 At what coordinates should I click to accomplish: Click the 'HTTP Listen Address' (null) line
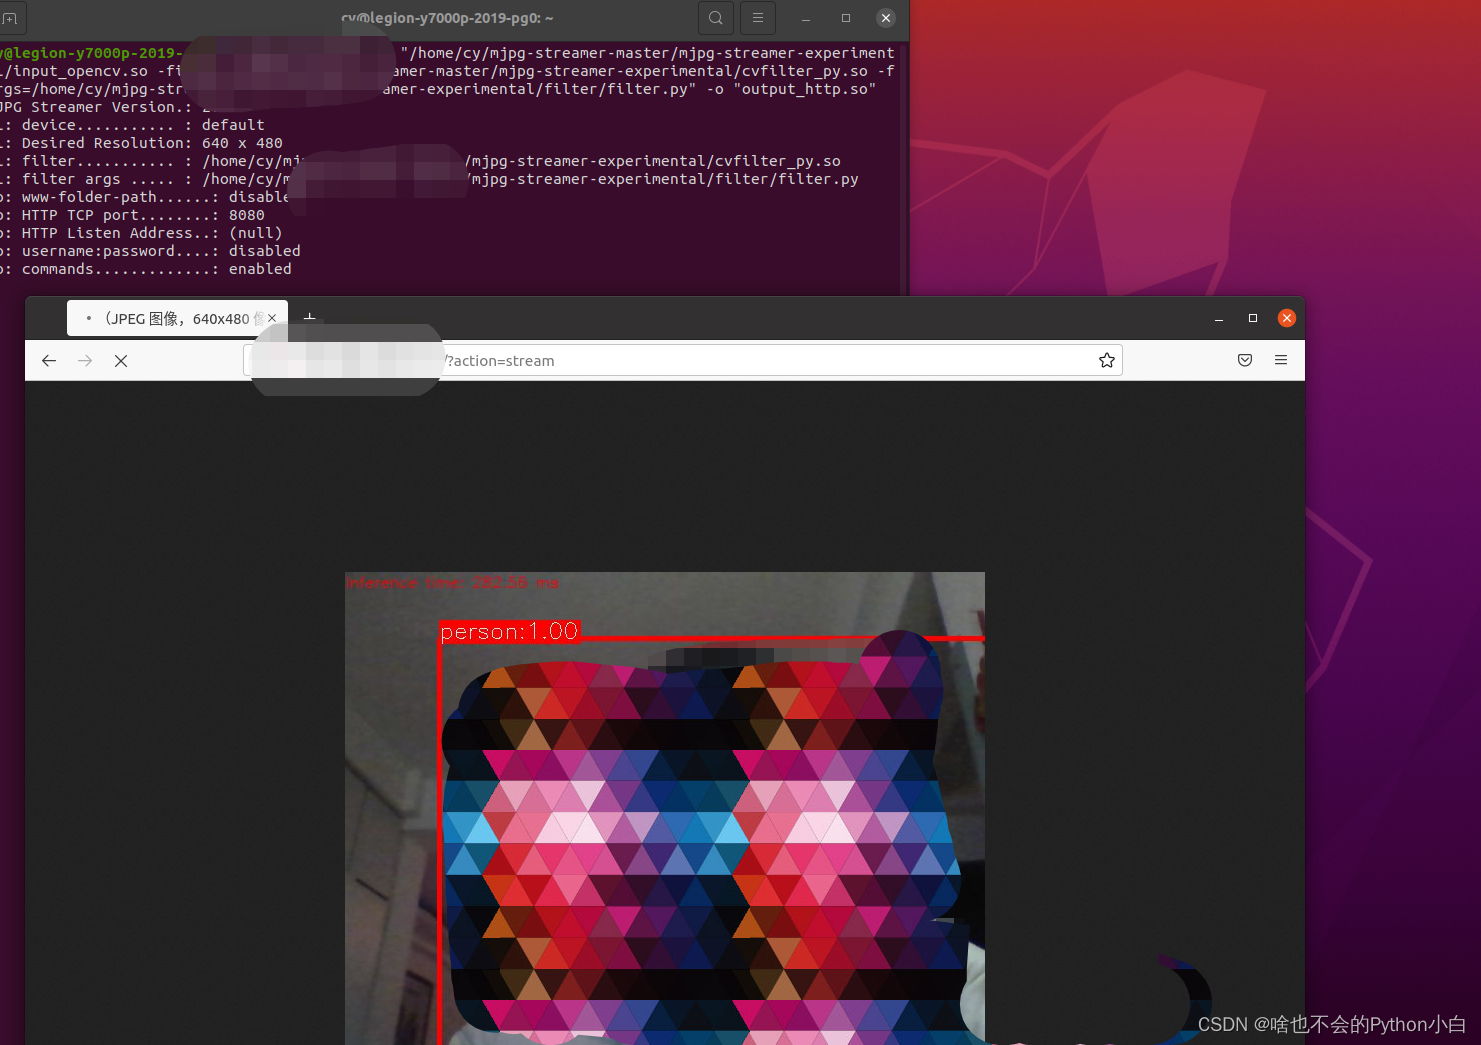[x=141, y=233]
